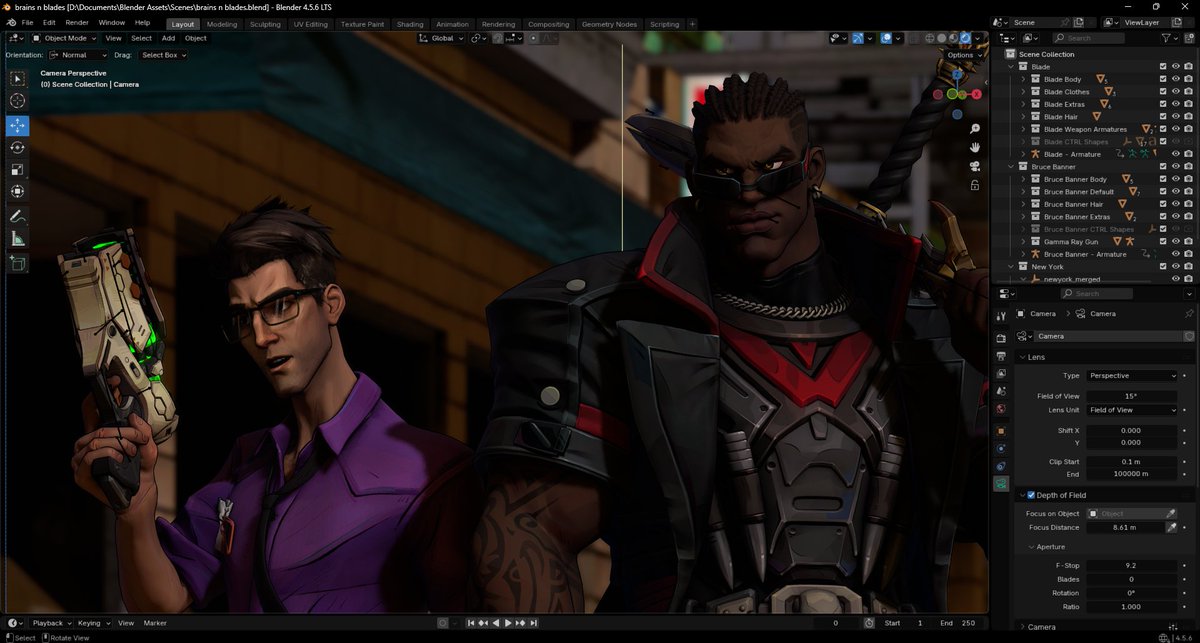Uncheck the Bruce Banner collection checkbox
This screenshot has width=1200, height=643.
point(1163,167)
